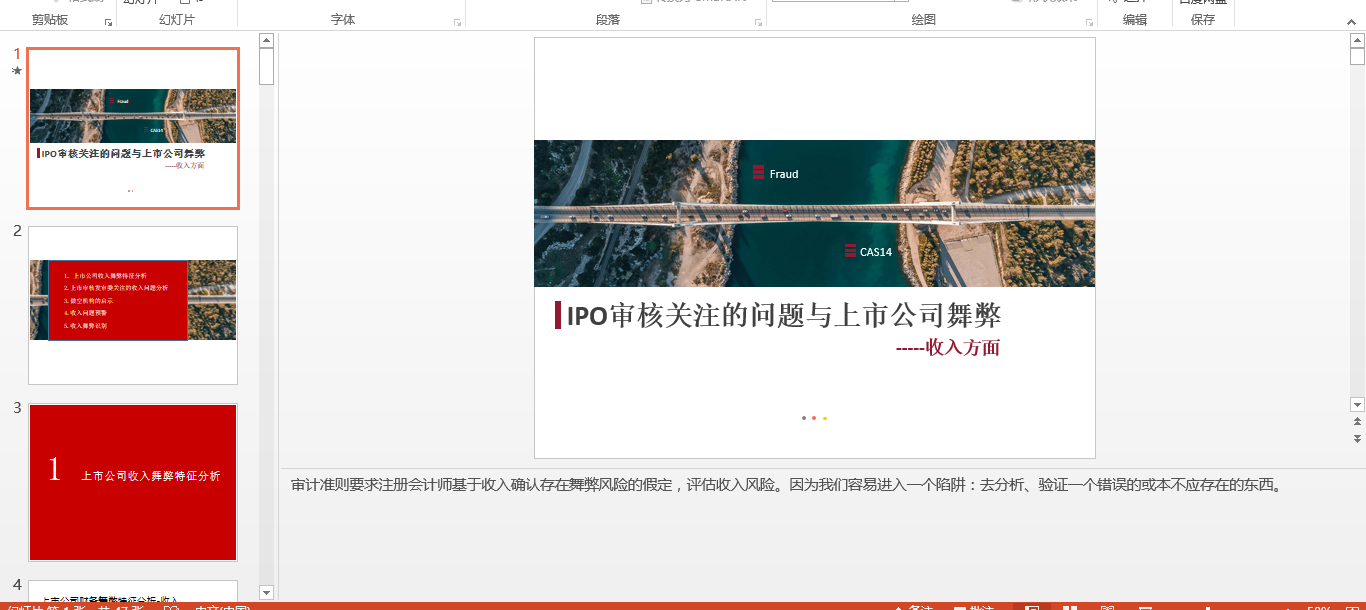This screenshot has width=1366, height=610.
Task: Open the 字体 group dialog launcher
Action: tap(458, 21)
